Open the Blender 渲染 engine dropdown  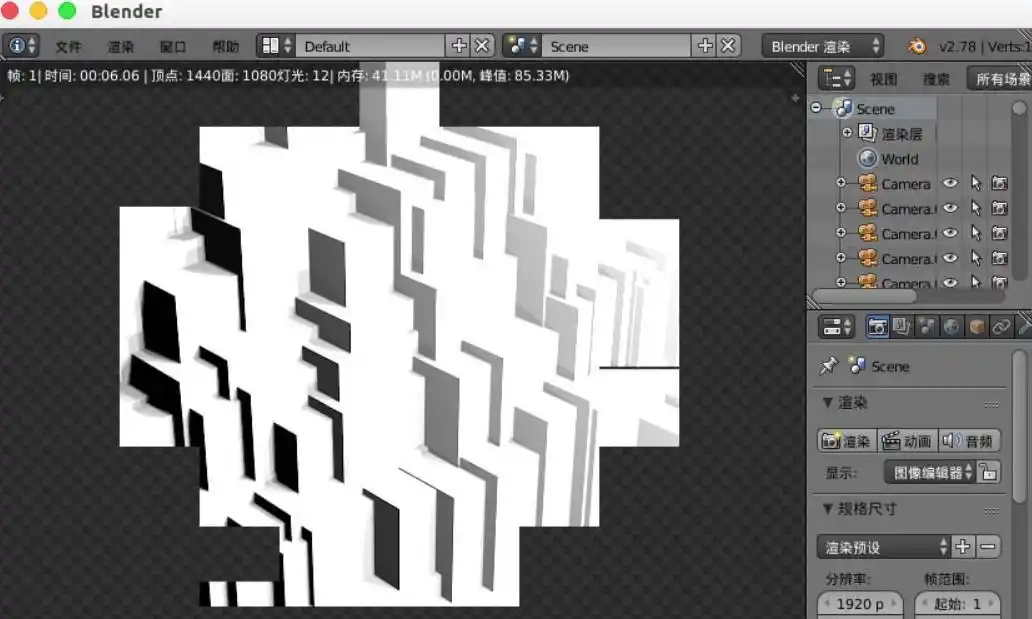[x=824, y=46]
